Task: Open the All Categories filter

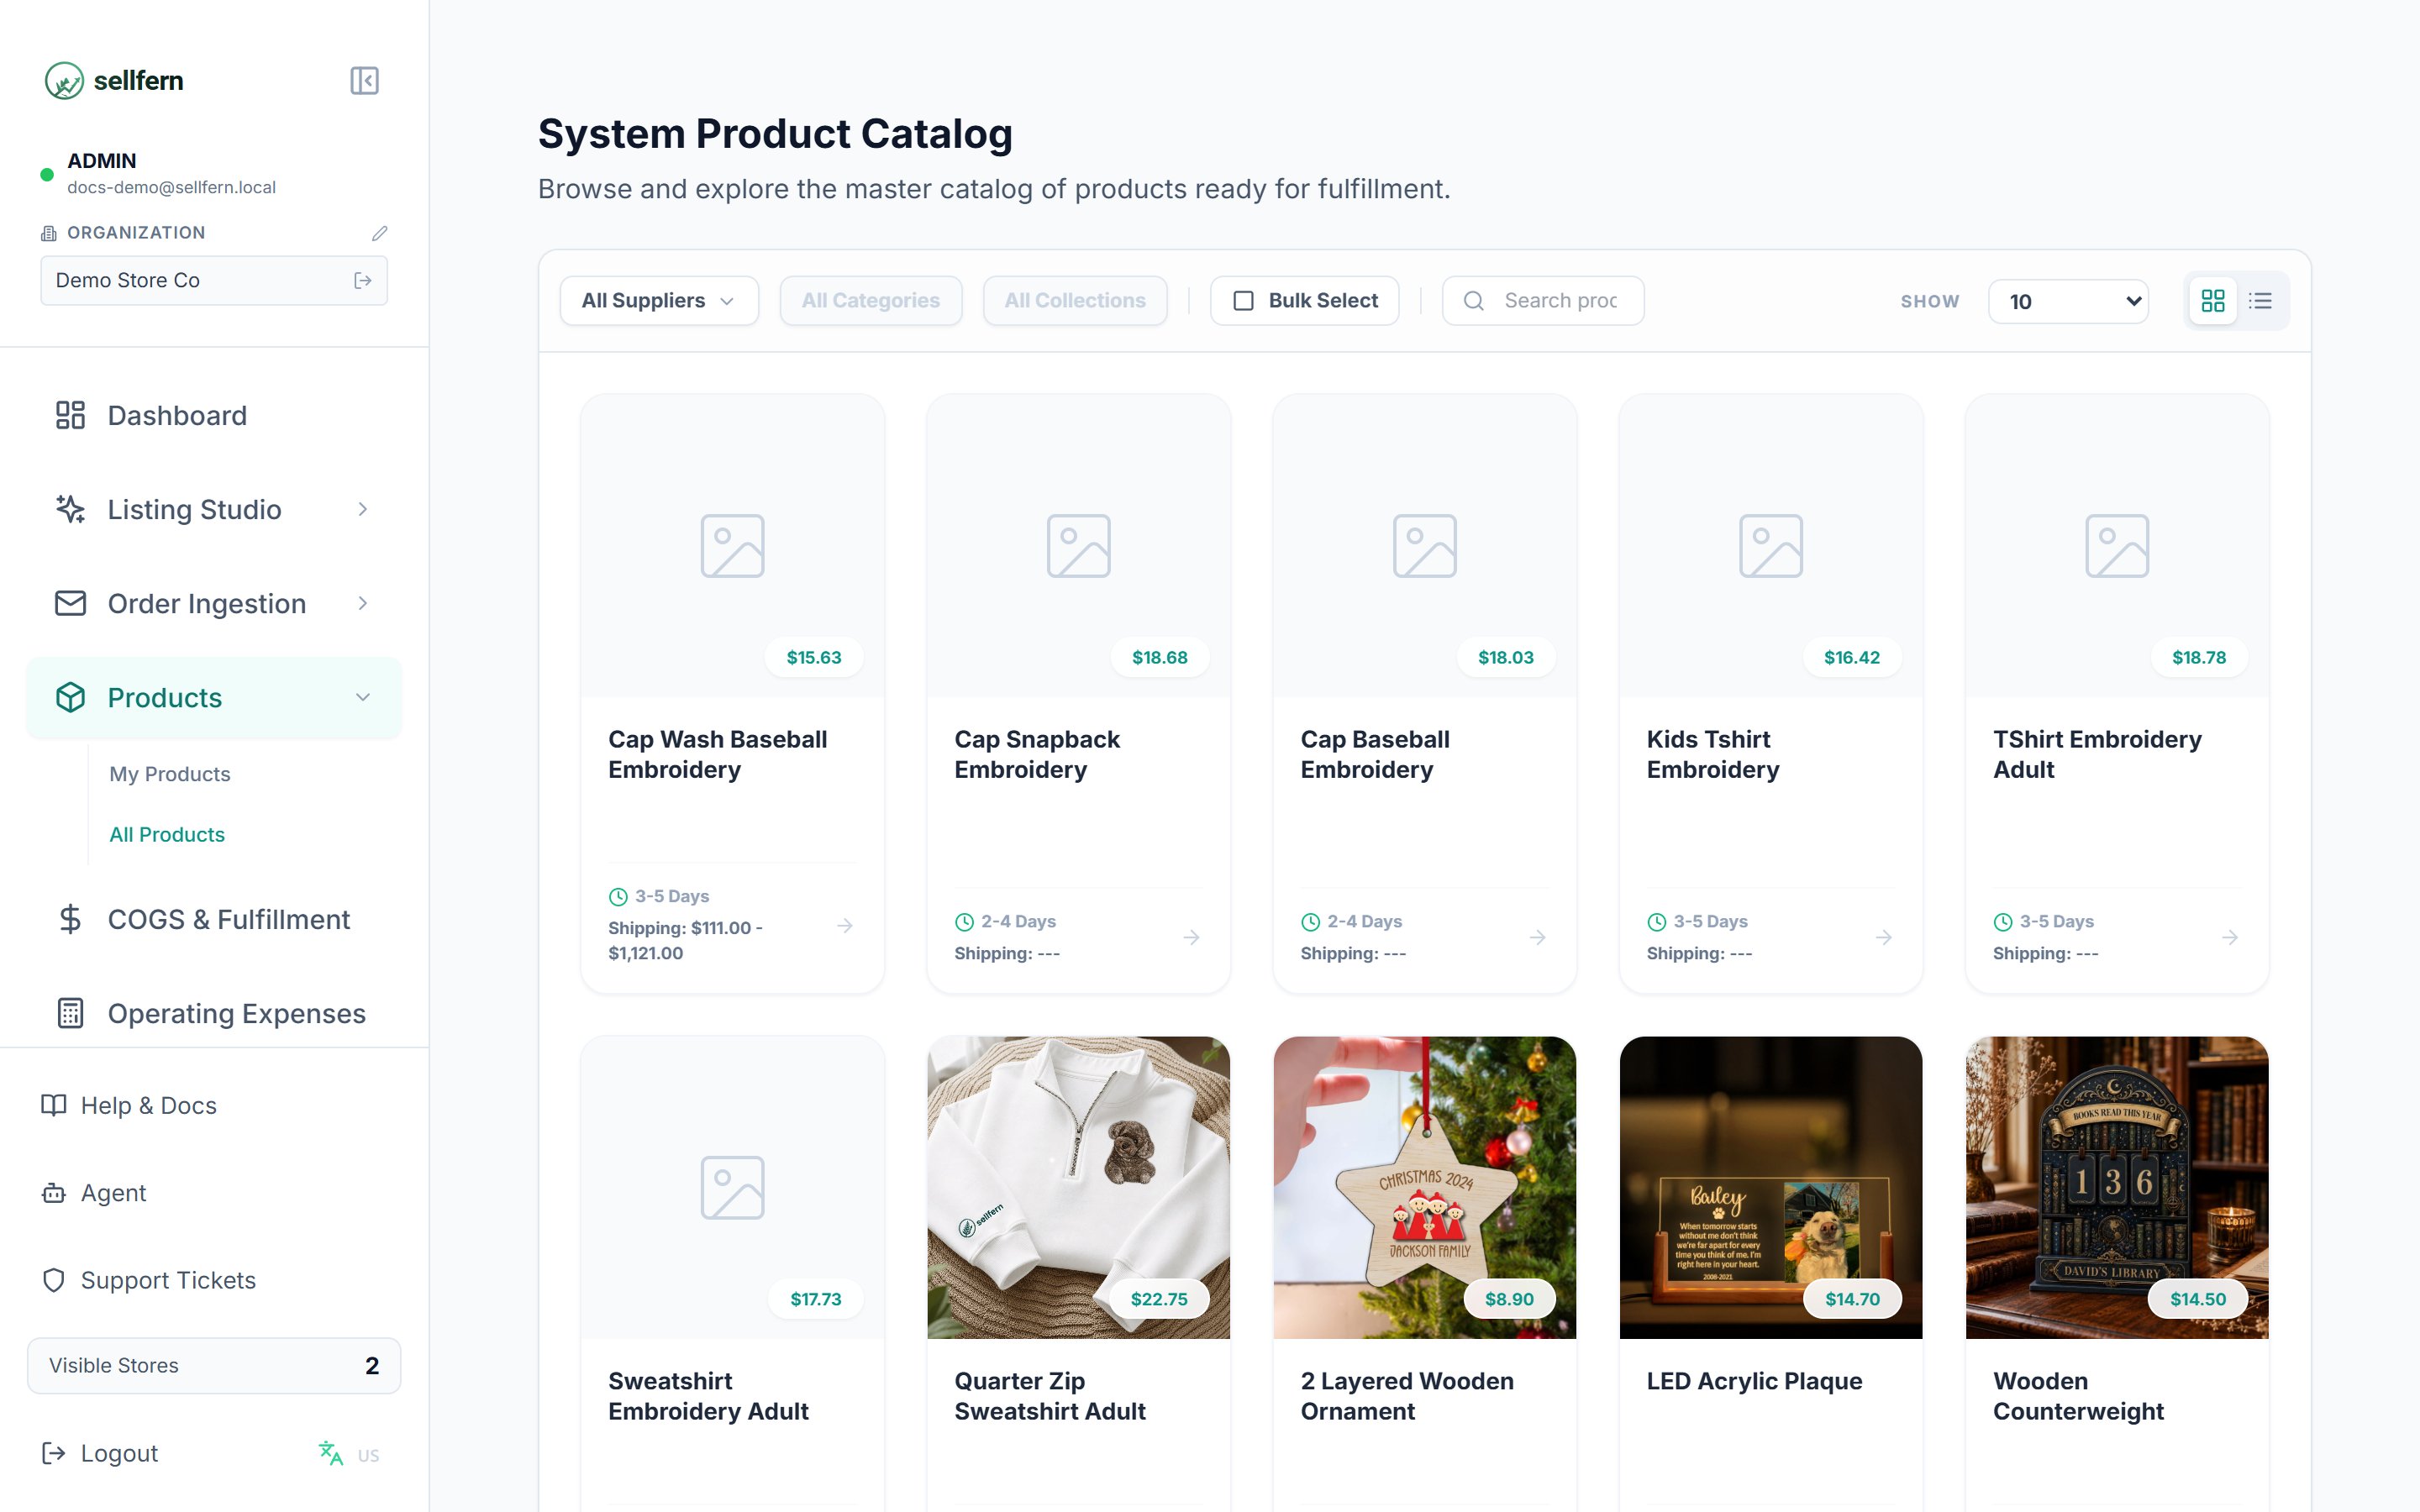Action: tap(871, 301)
